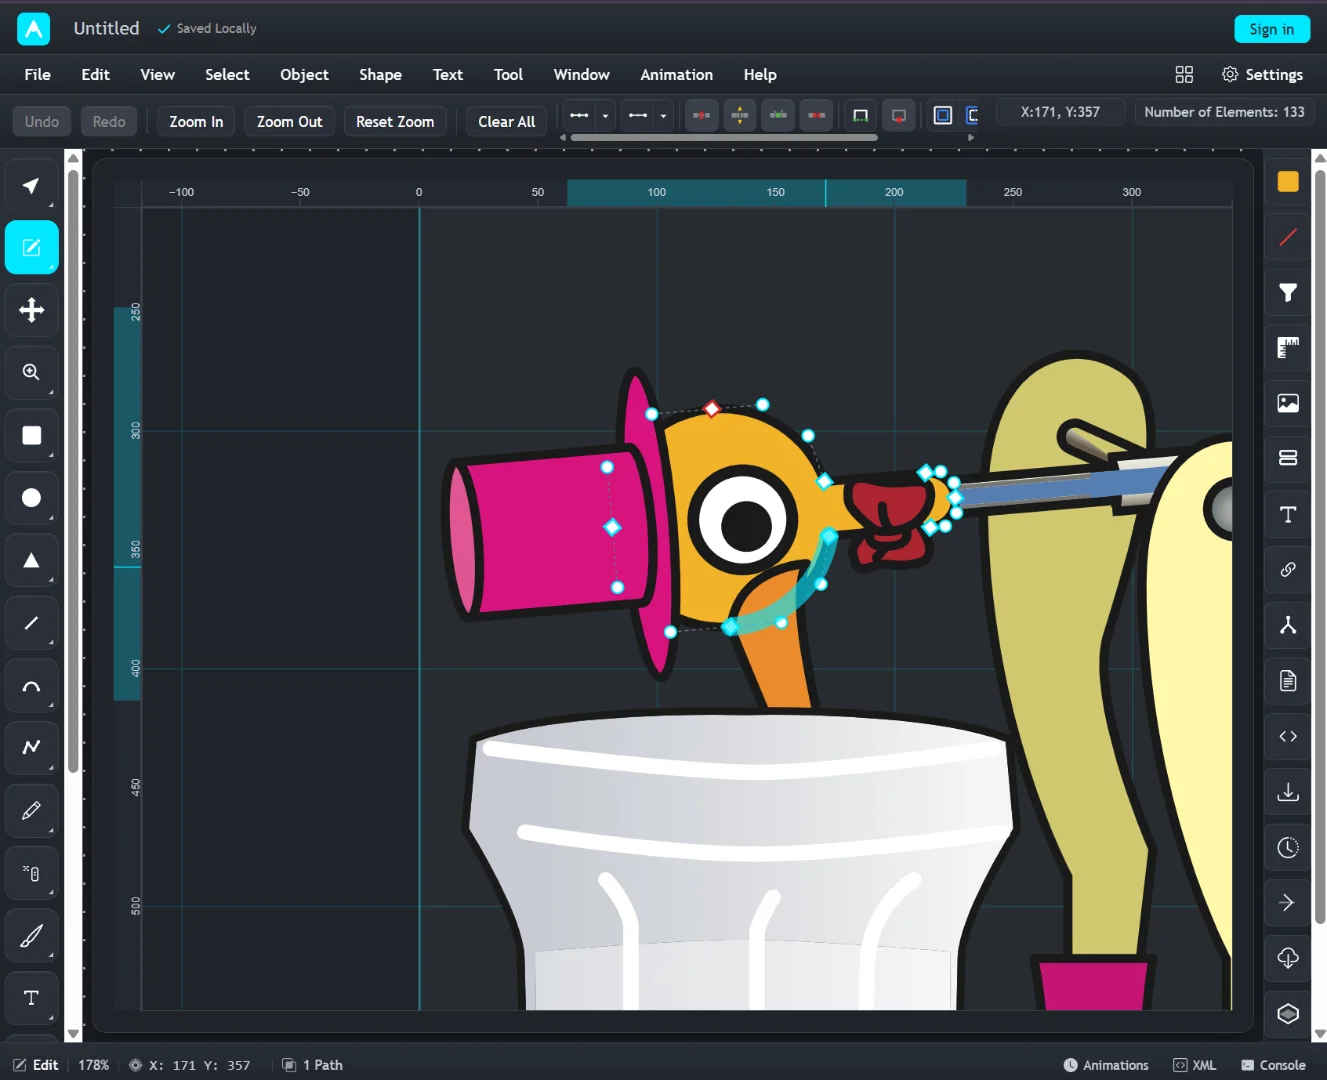The image size is (1327, 1080).
Task: Pick the Triangle shape tool
Action: click(32, 560)
